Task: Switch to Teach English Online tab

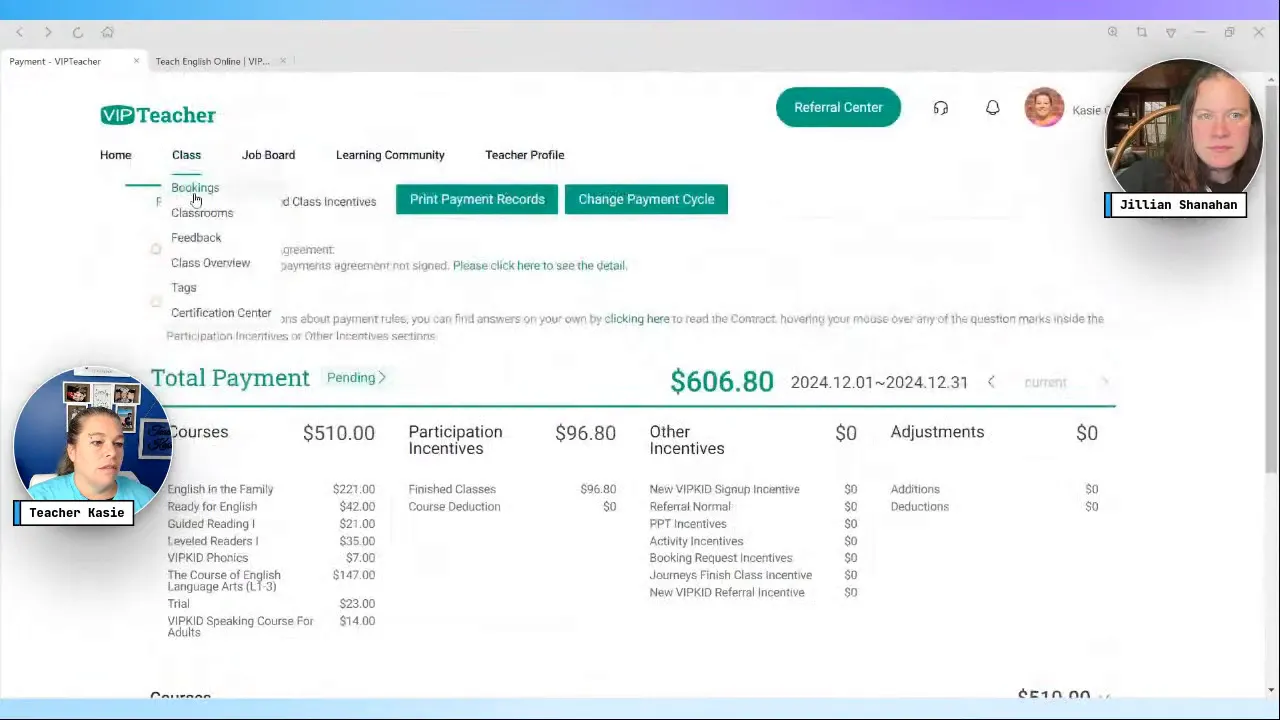Action: tap(212, 61)
